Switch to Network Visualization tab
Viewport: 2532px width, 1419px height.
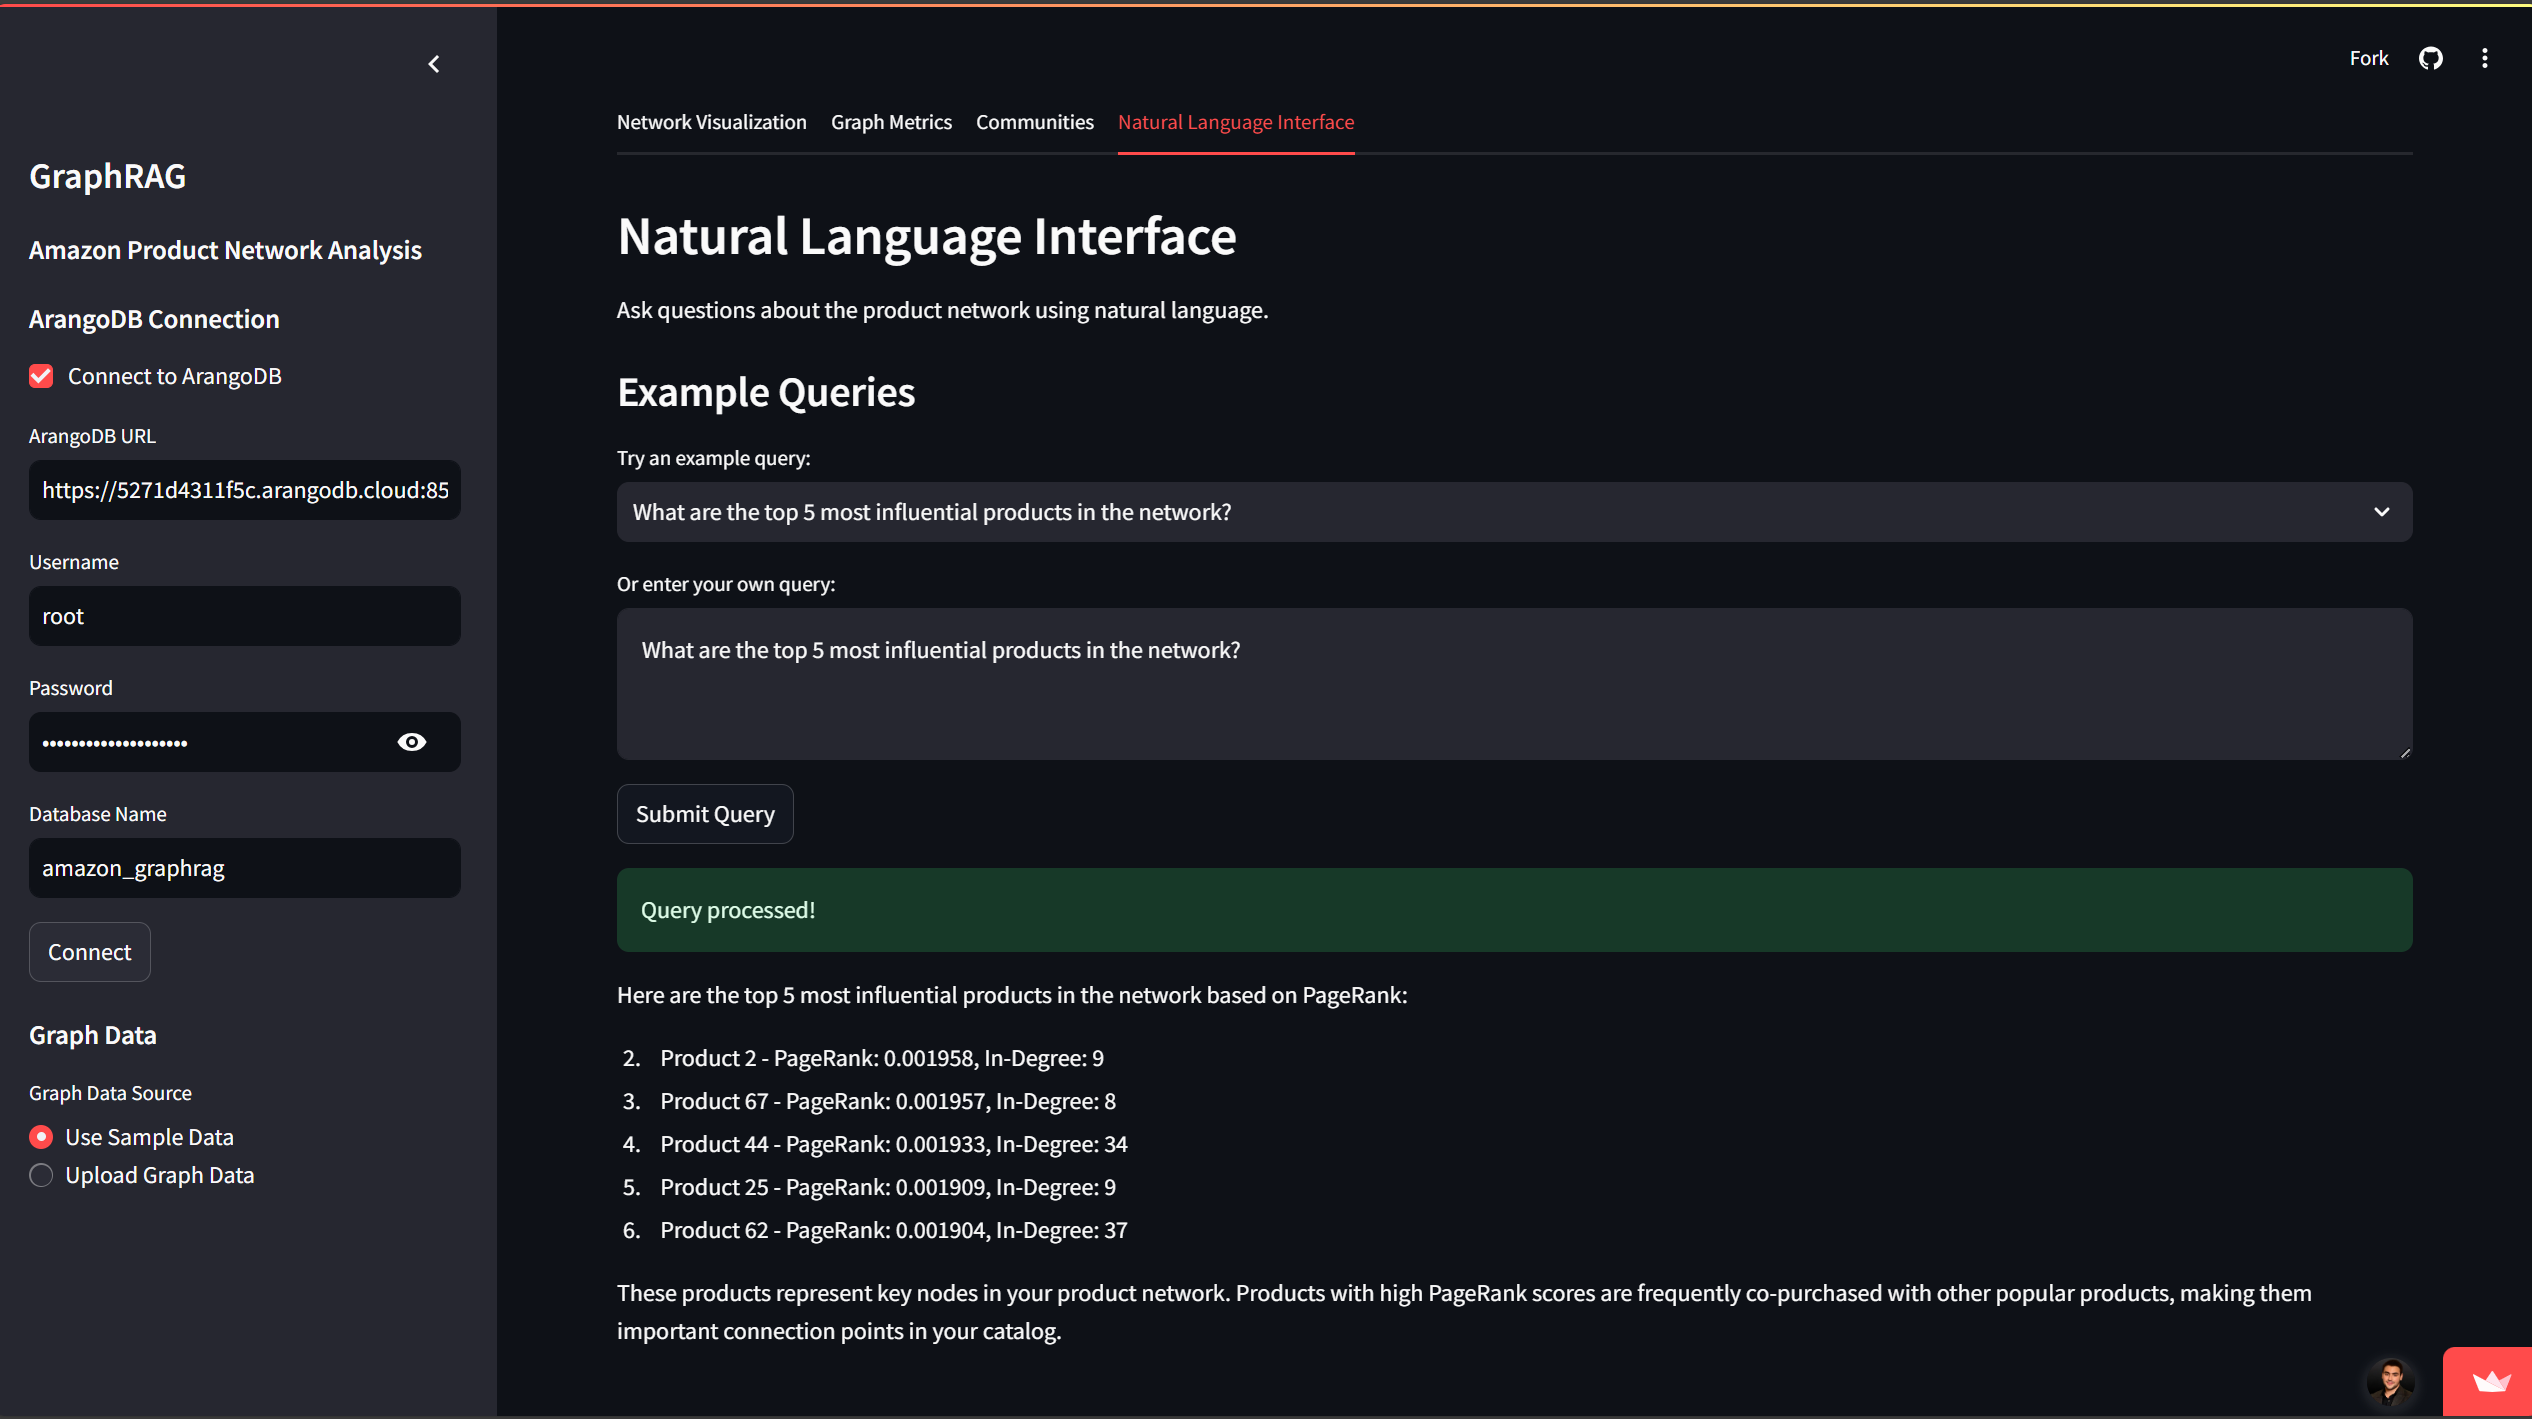[711, 122]
